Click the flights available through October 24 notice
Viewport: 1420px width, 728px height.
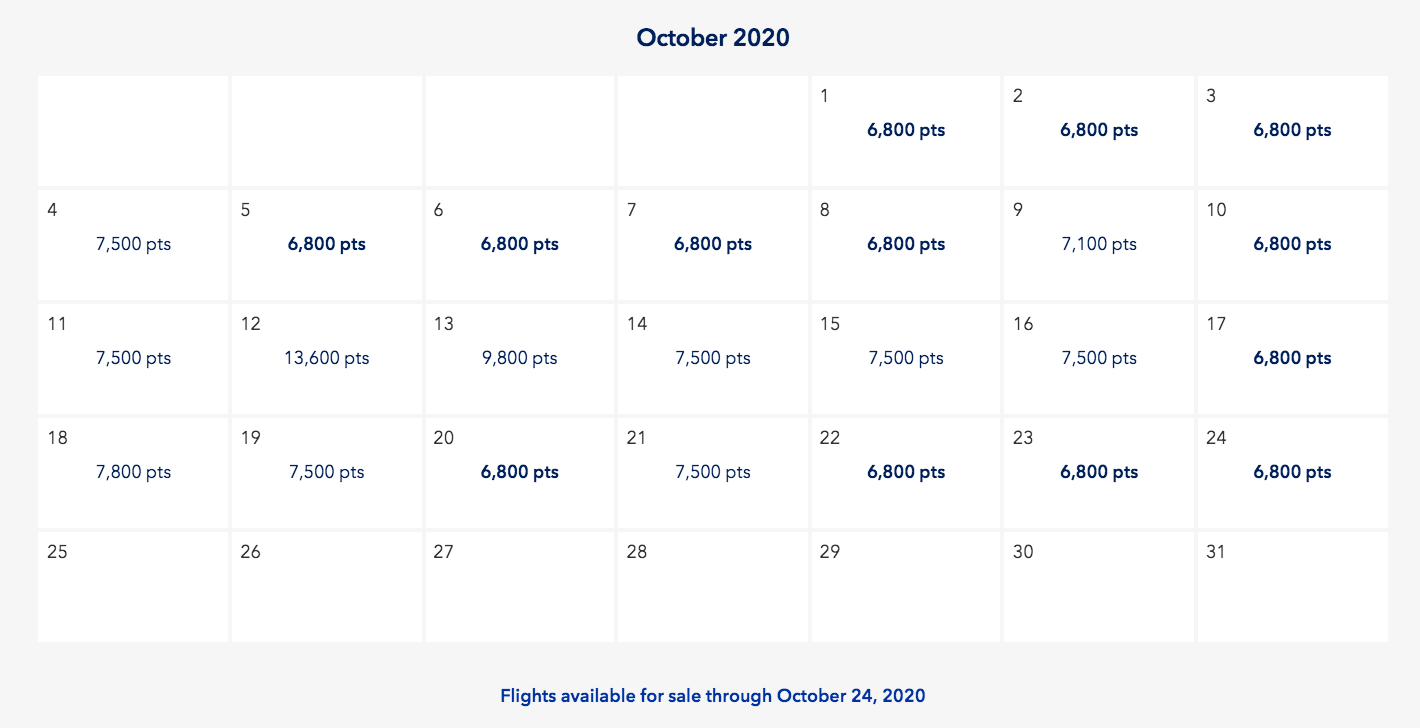tap(712, 695)
